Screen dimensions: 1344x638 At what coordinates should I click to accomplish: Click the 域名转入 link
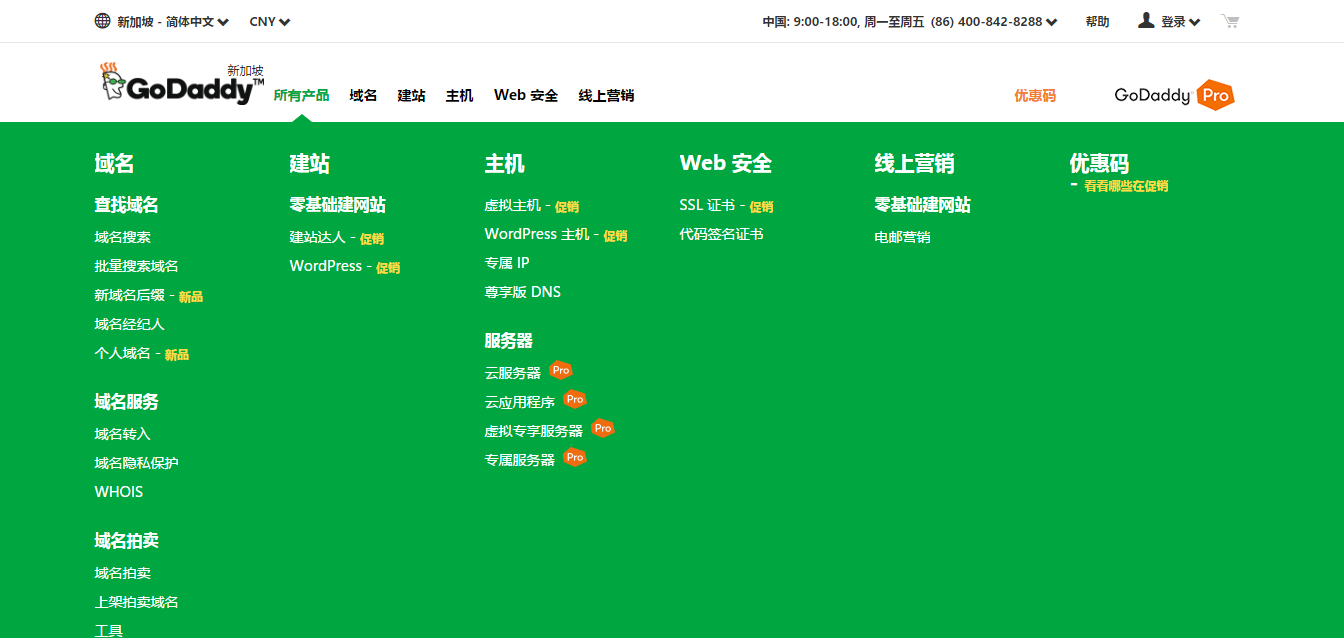point(123,434)
